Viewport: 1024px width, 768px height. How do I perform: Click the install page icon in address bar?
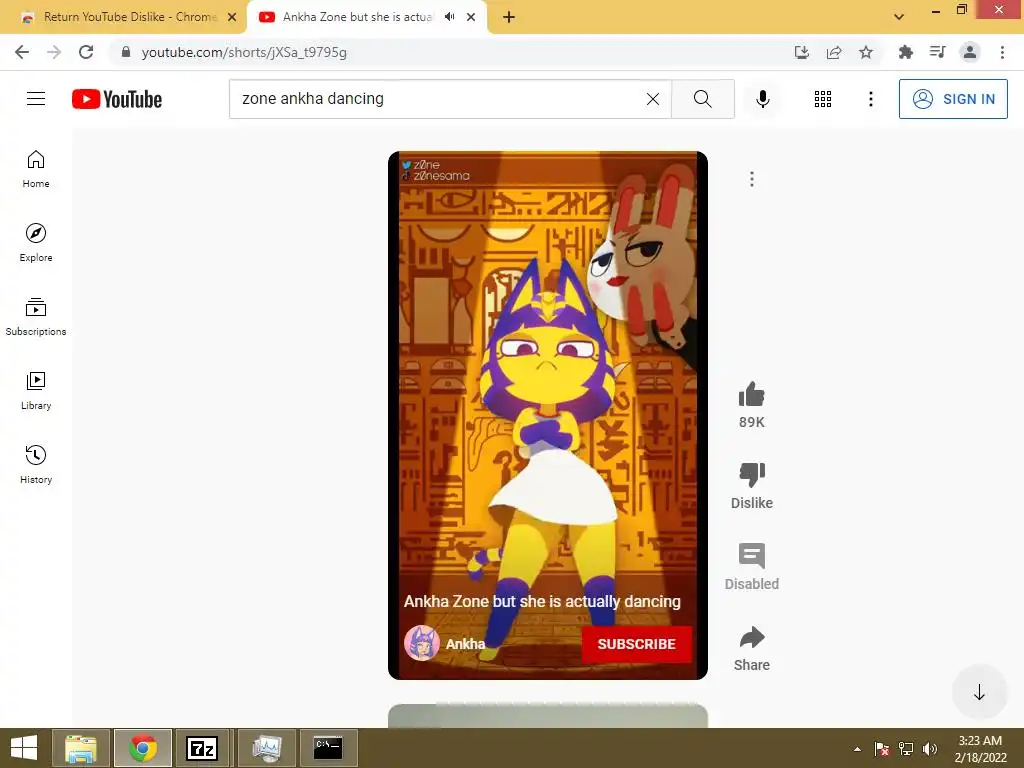point(801,52)
